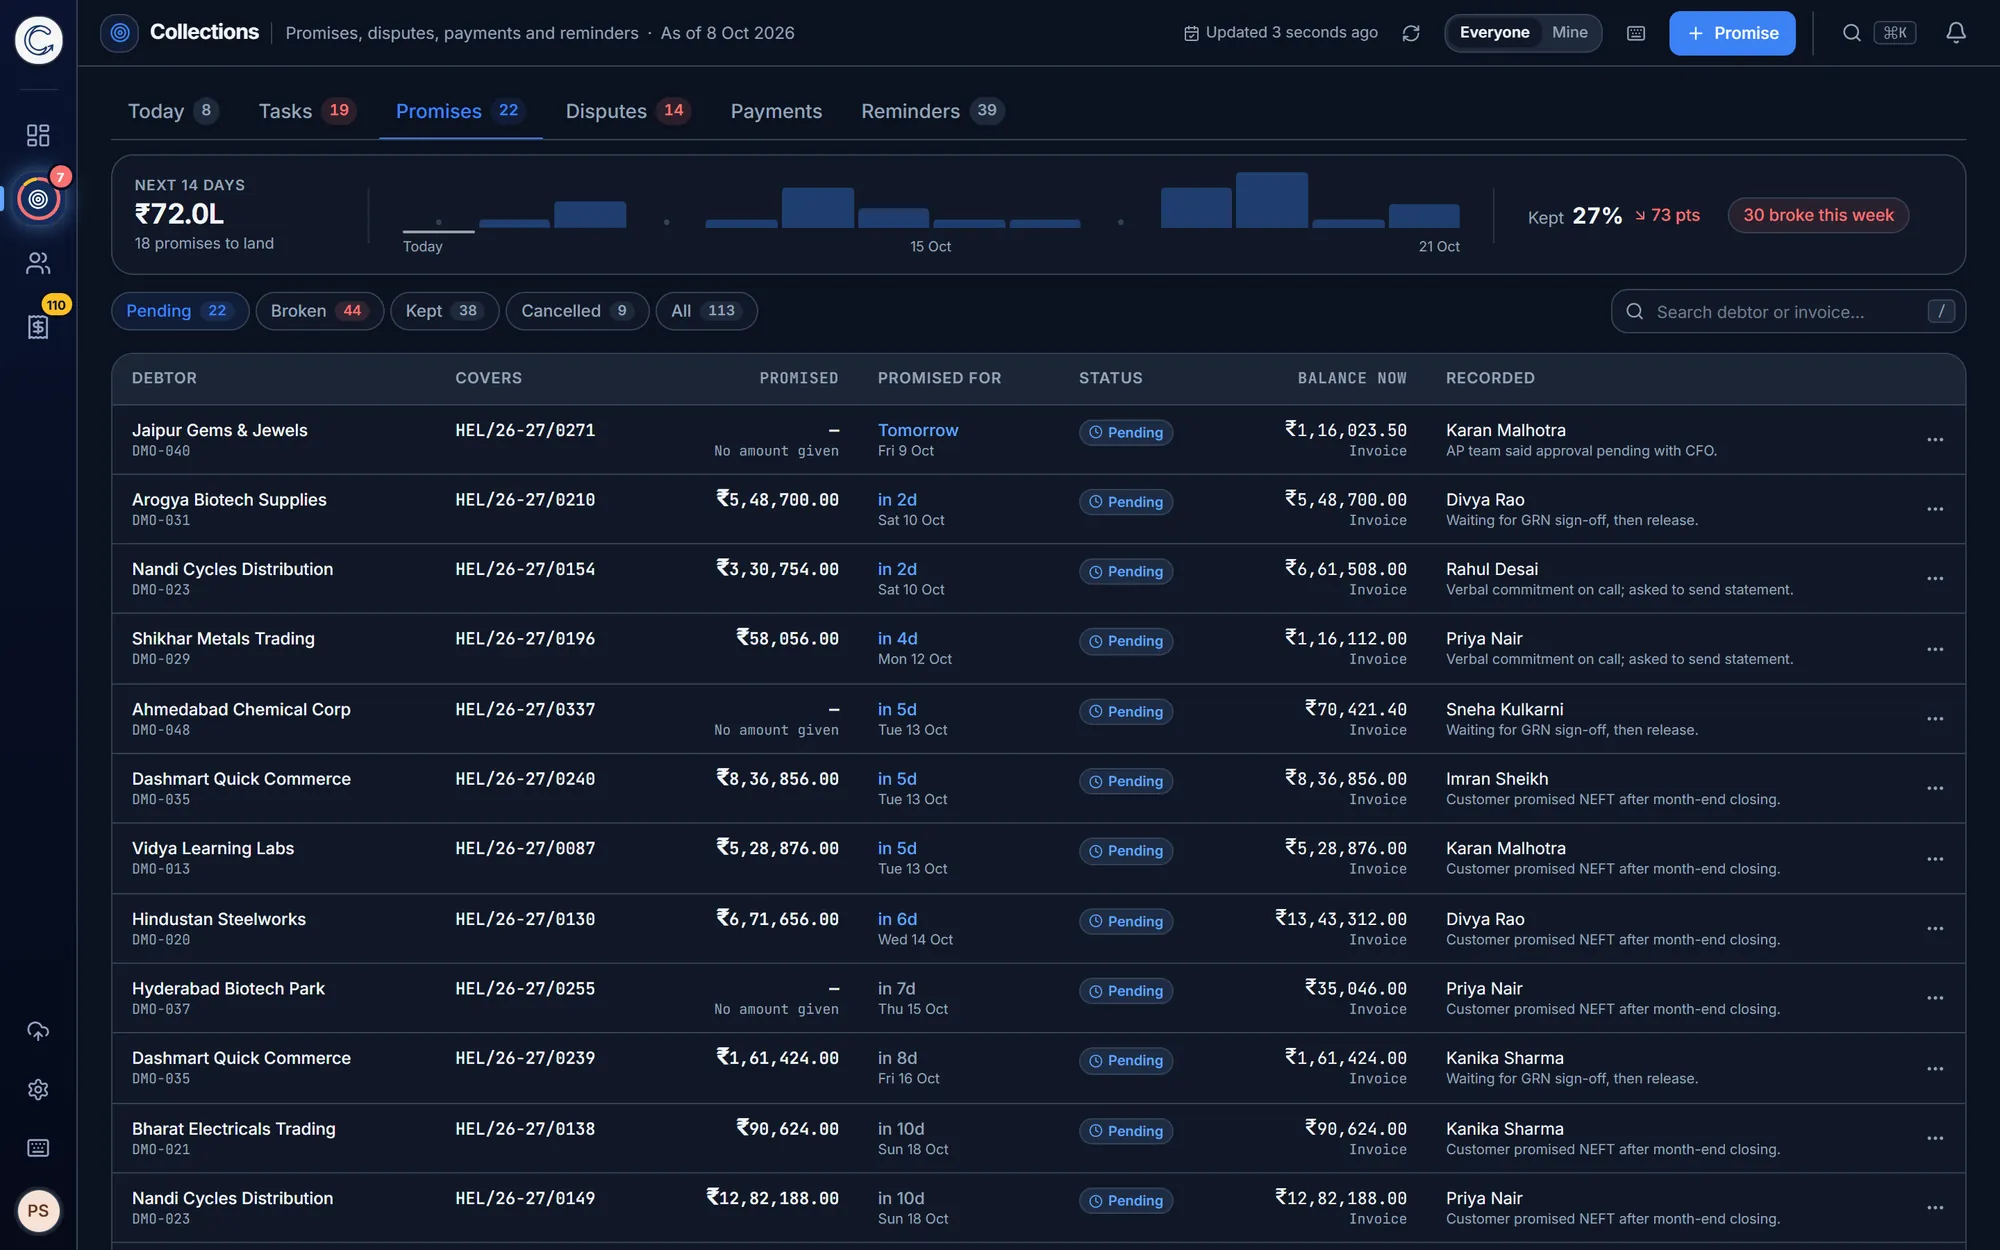Switch to the Disputes tab
This screenshot has height=1250, width=2000.
click(628, 111)
